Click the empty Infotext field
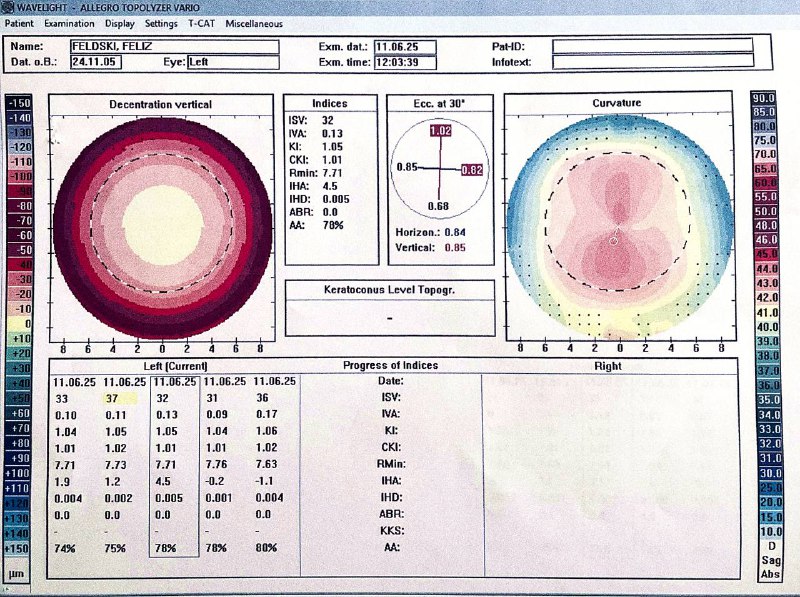Image resolution: width=800 pixels, height=597 pixels. tap(653, 62)
